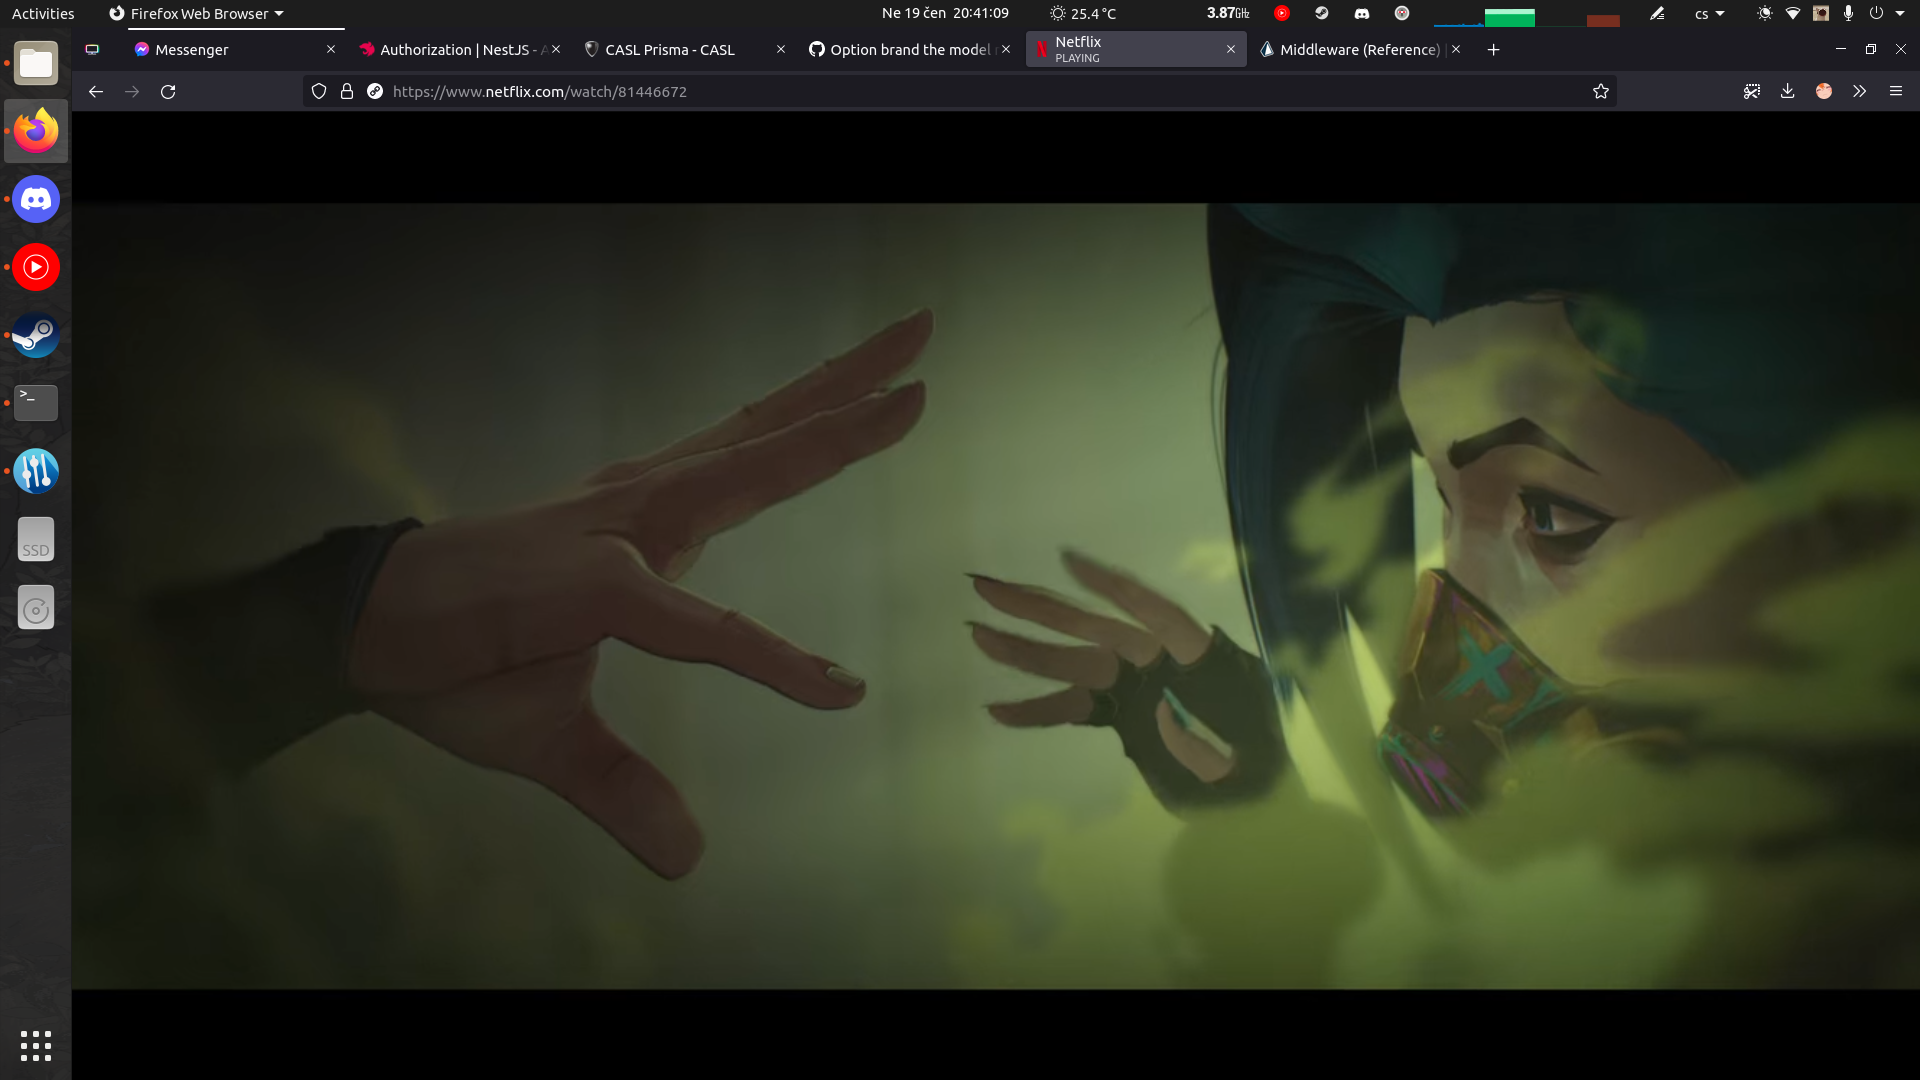Open the Firefox screenshot tool icon
Screen dimensions: 1920x1080
point(1752,91)
